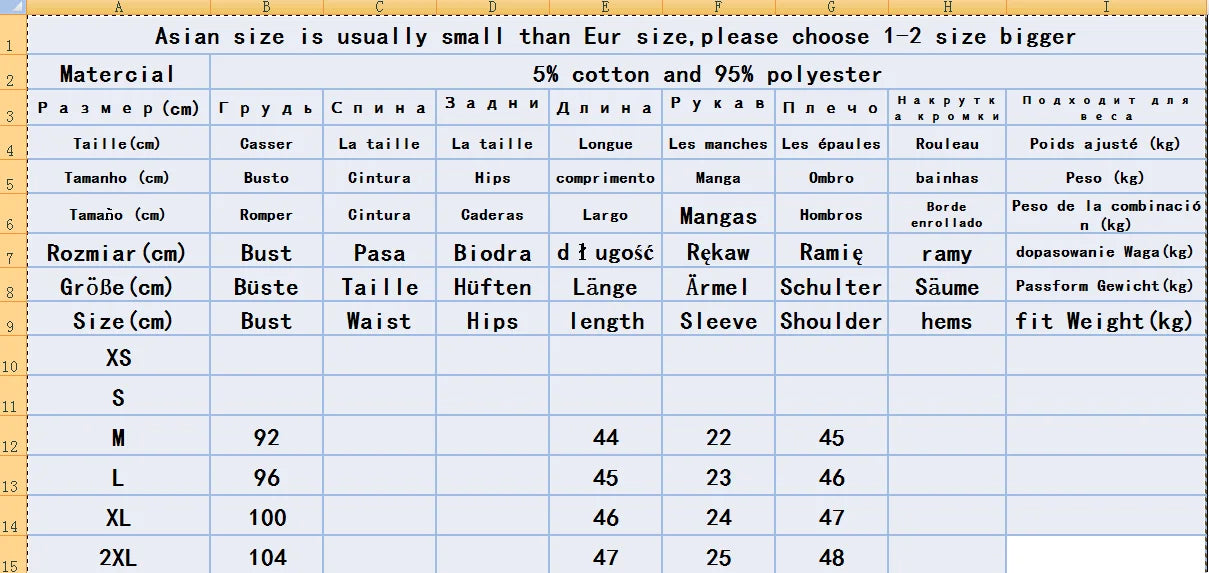This screenshot has height=573, width=1209.
Task: Click column header H
Action: [x=946, y=7]
